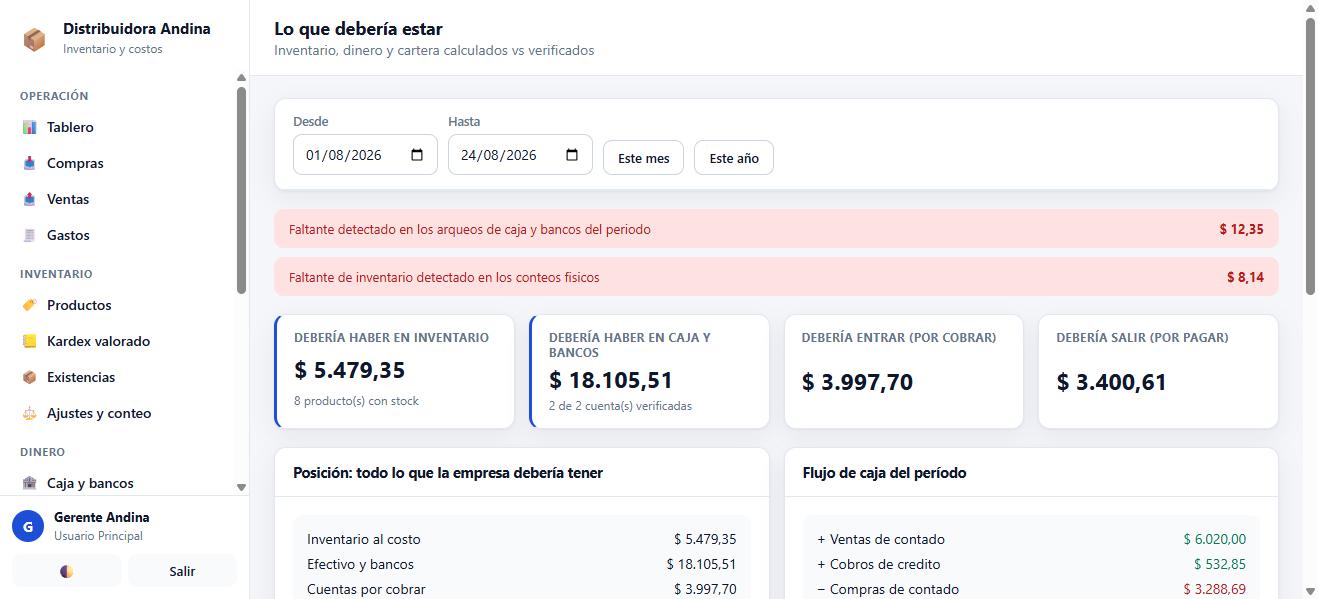Select Kardex valorado in sidebar
Viewport: 1318px width, 599px height.
click(x=119, y=341)
